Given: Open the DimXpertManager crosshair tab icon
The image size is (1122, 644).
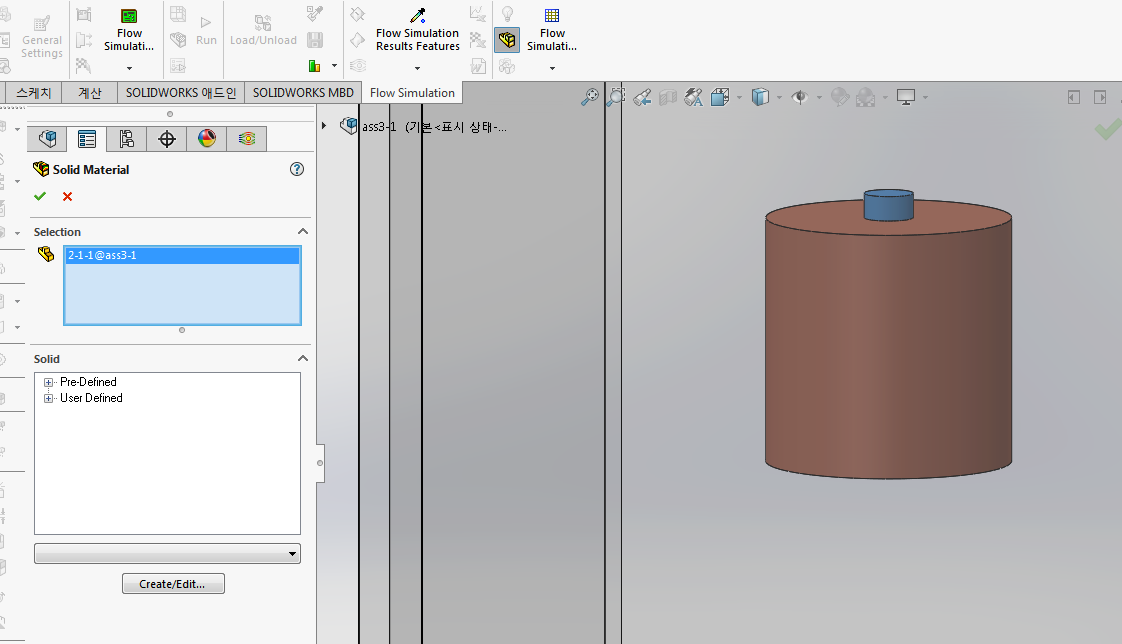Looking at the screenshot, I should tap(167, 139).
